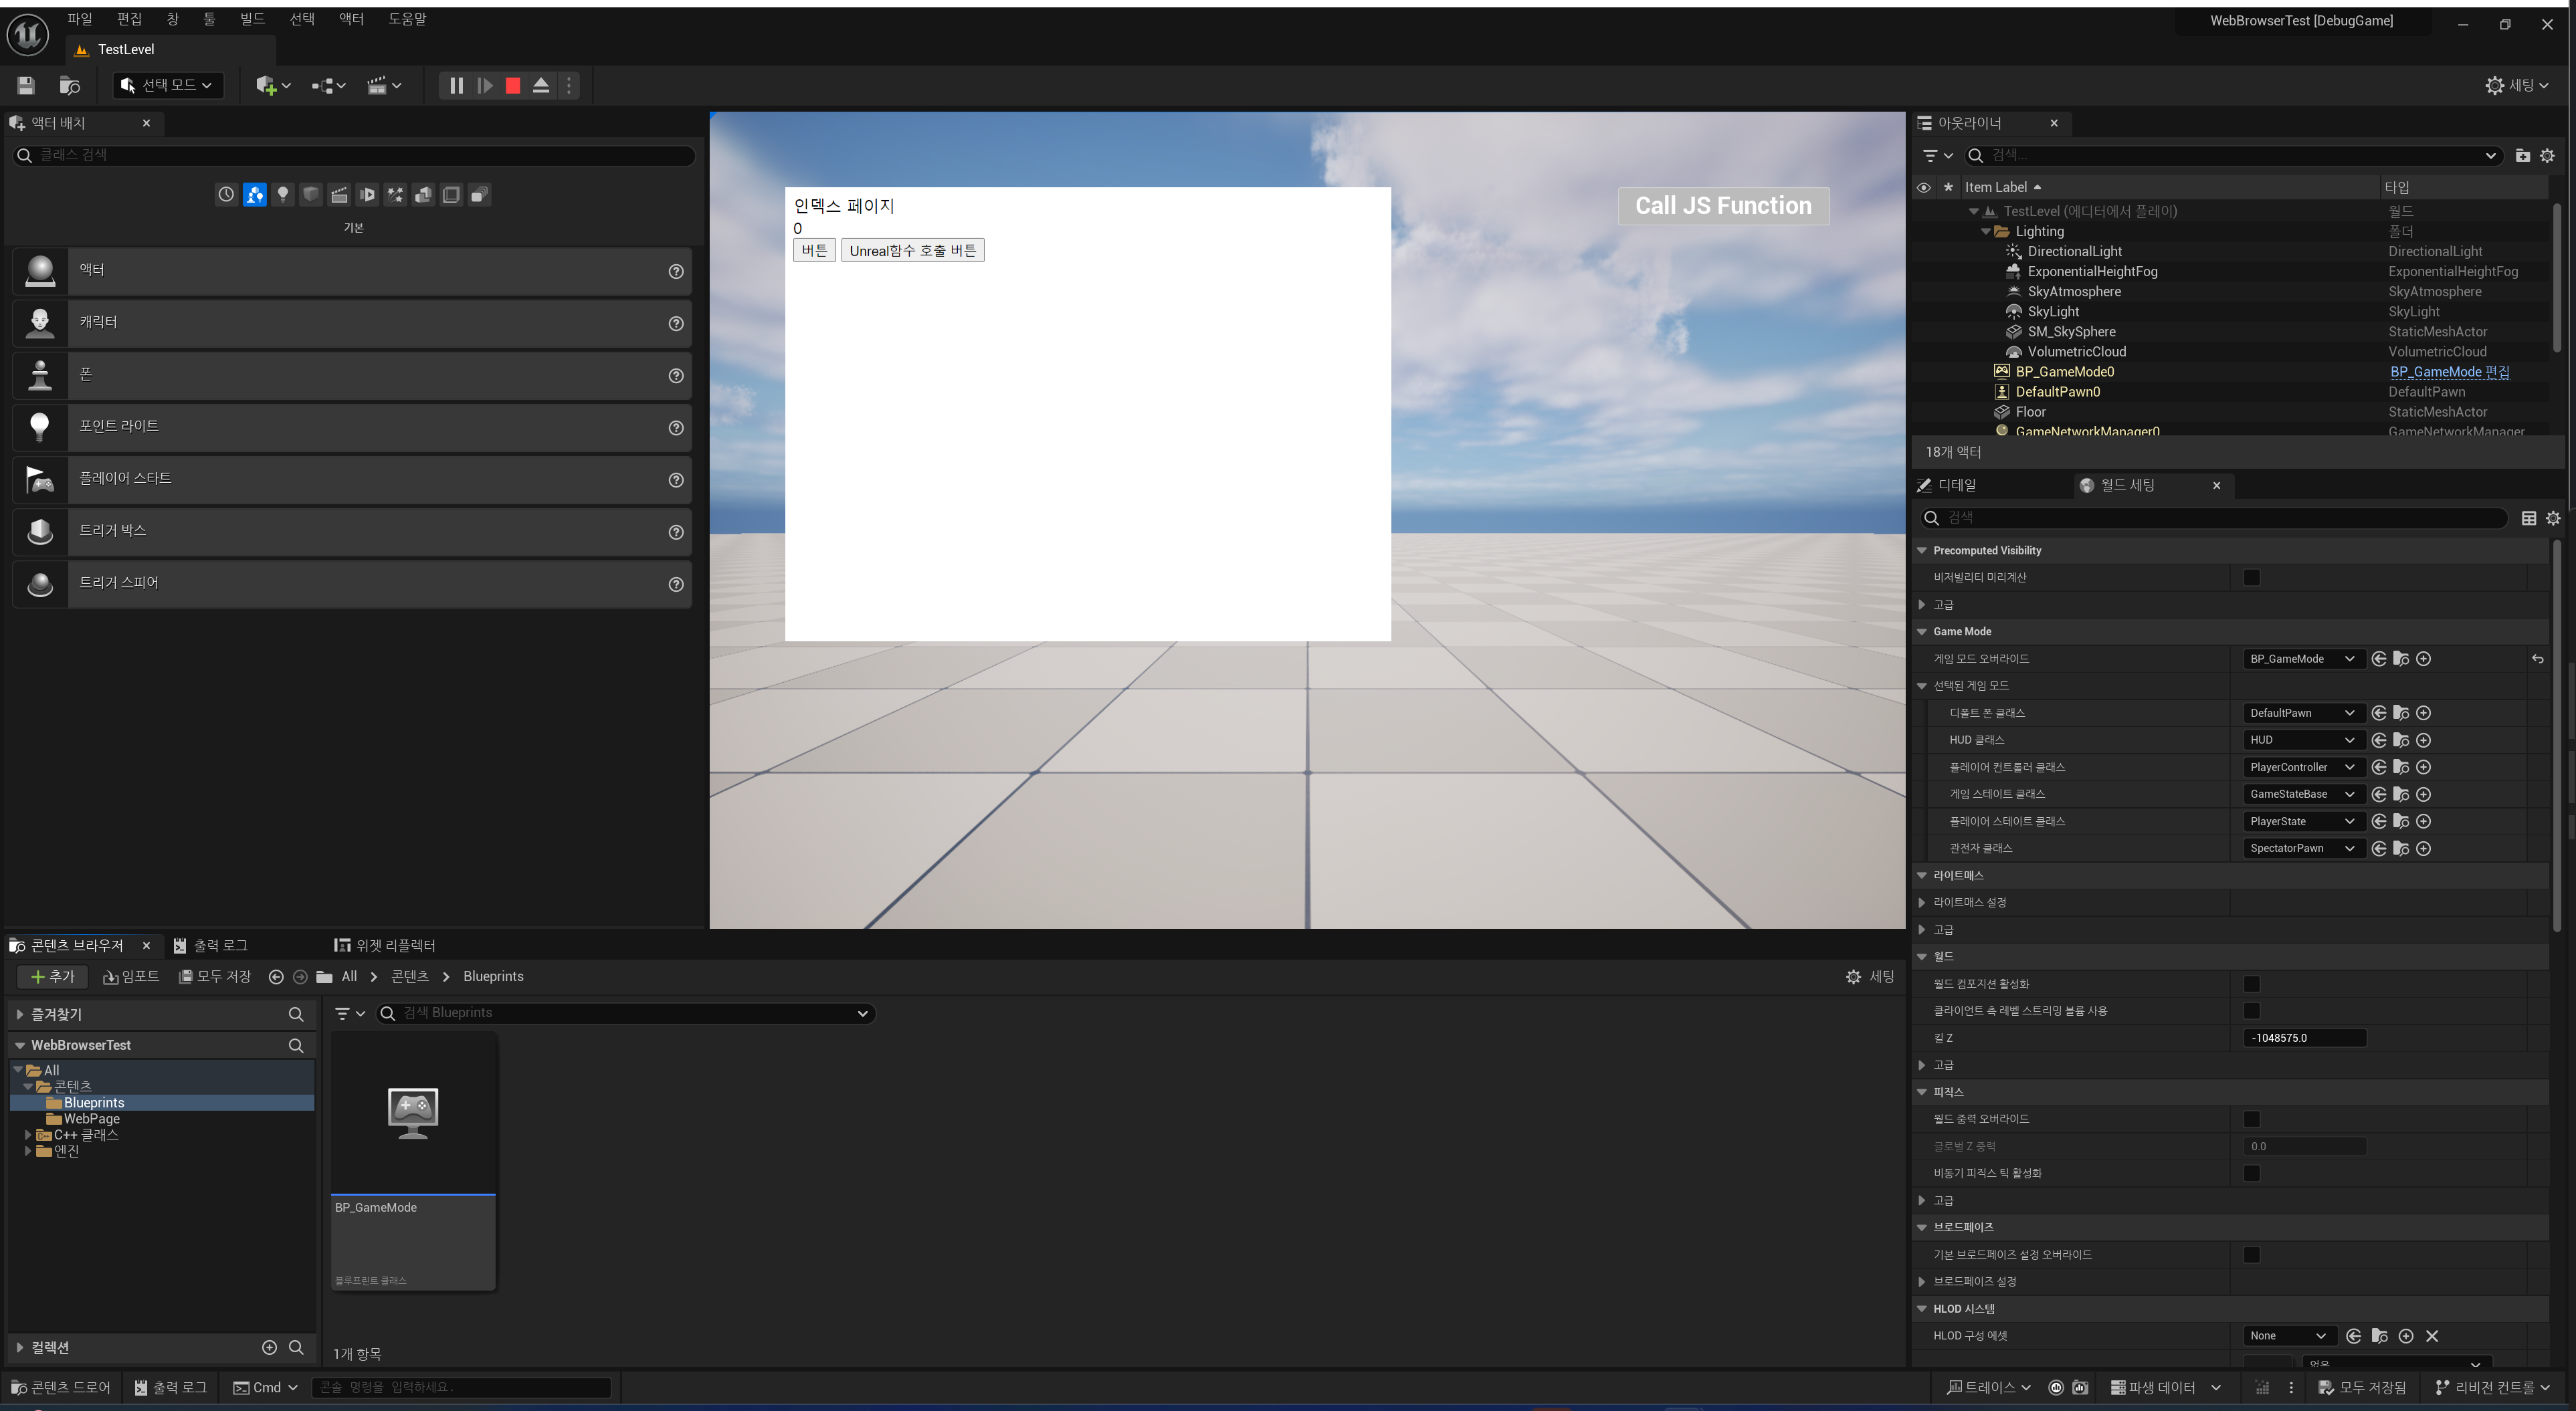Click the red Stop simulation button
This screenshot has height=1411, width=2576.
click(x=513, y=86)
